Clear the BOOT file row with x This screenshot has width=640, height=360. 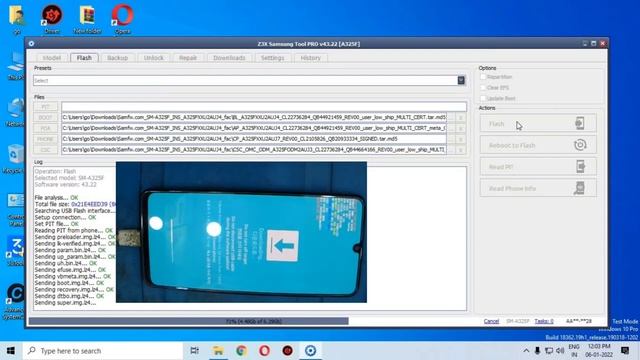(x=461, y=118)
